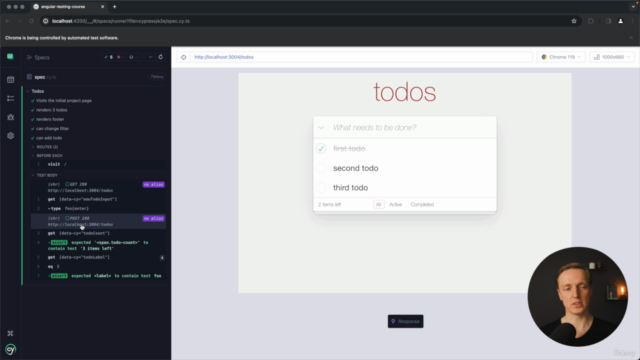Open spec.cy.ts file link
The image size is (640, 360).
(45, 77)
